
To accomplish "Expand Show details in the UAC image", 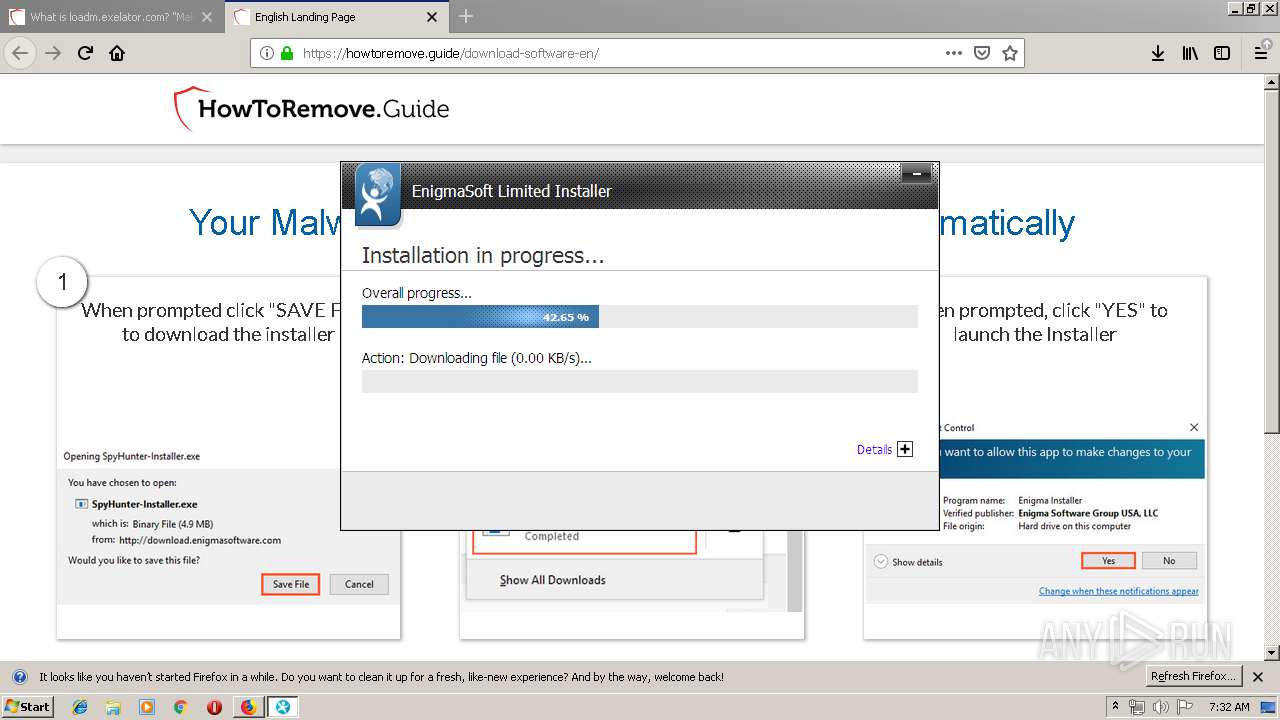I will click(x=908, y=562).
